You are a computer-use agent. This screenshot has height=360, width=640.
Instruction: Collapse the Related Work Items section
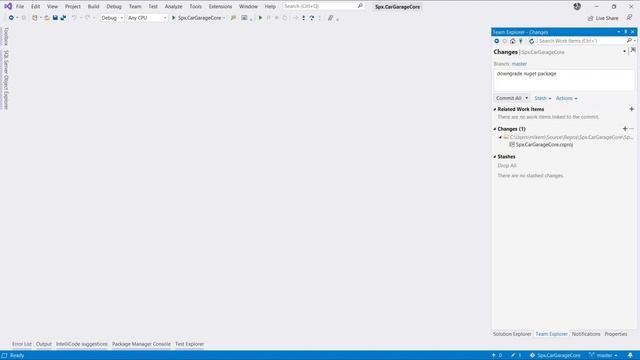coord(495,109)
